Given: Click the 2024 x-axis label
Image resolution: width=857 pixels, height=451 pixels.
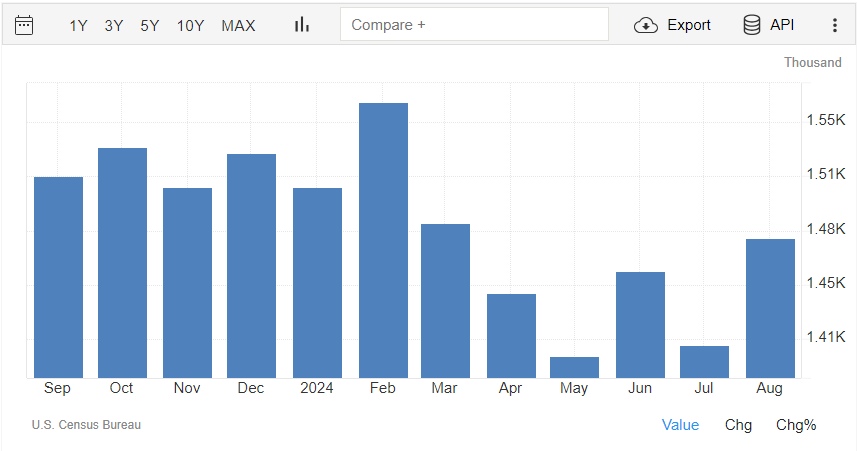Looking at the screenshot, I should pos(316,388).
